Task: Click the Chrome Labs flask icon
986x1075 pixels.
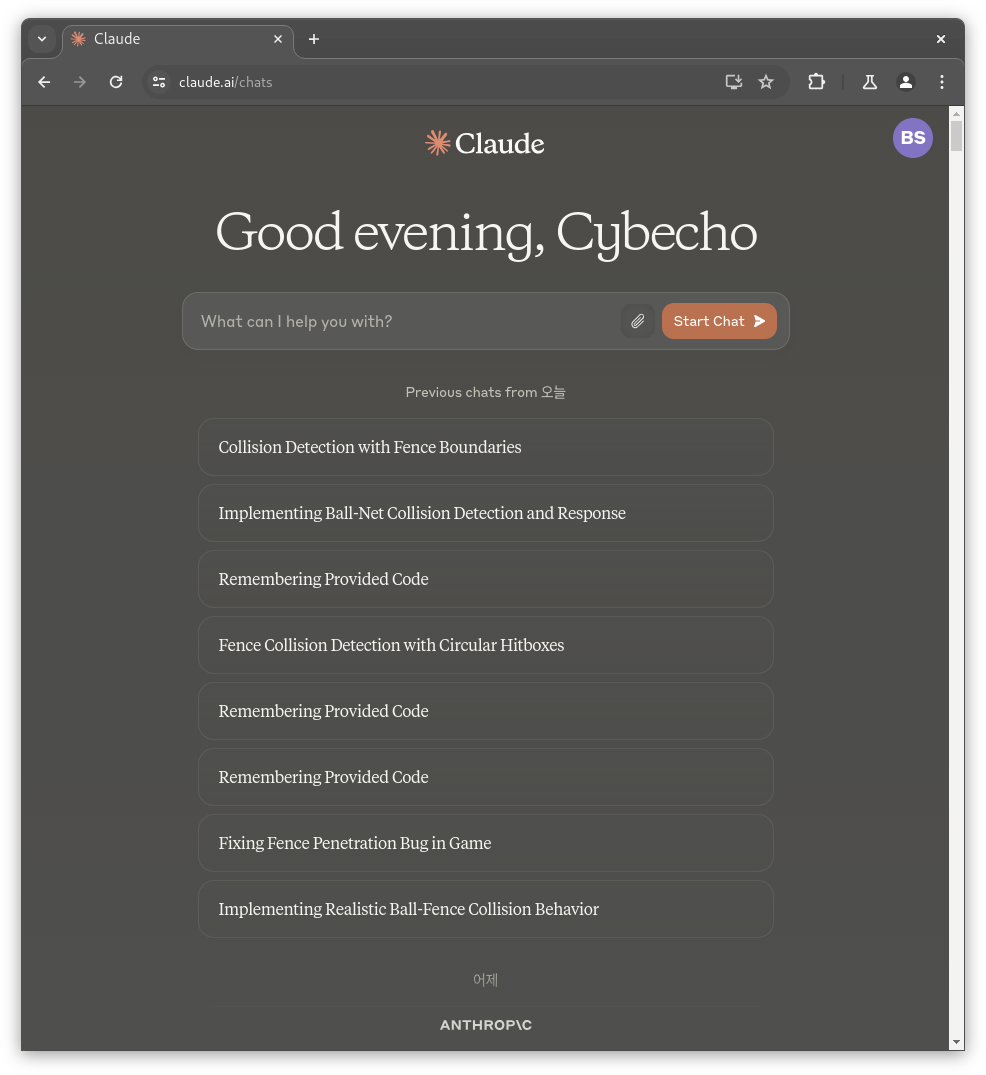Action: (869, 82)
